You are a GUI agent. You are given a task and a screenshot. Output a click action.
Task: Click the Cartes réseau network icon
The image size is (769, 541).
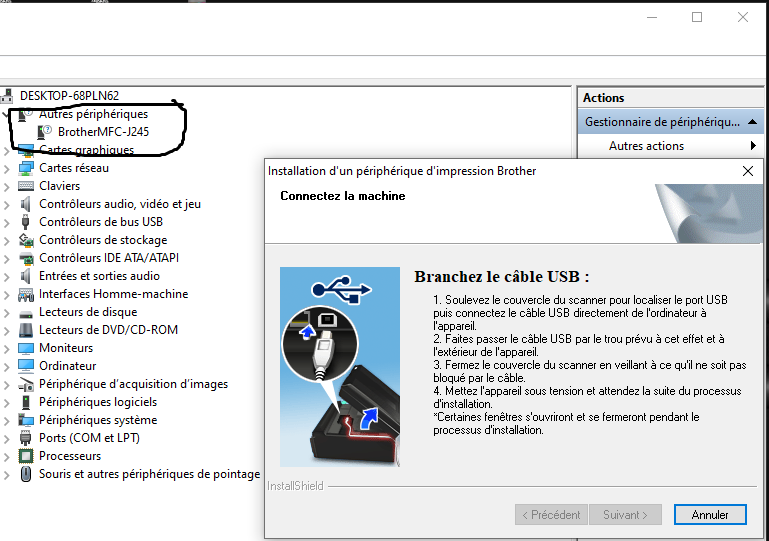(26, 168)
